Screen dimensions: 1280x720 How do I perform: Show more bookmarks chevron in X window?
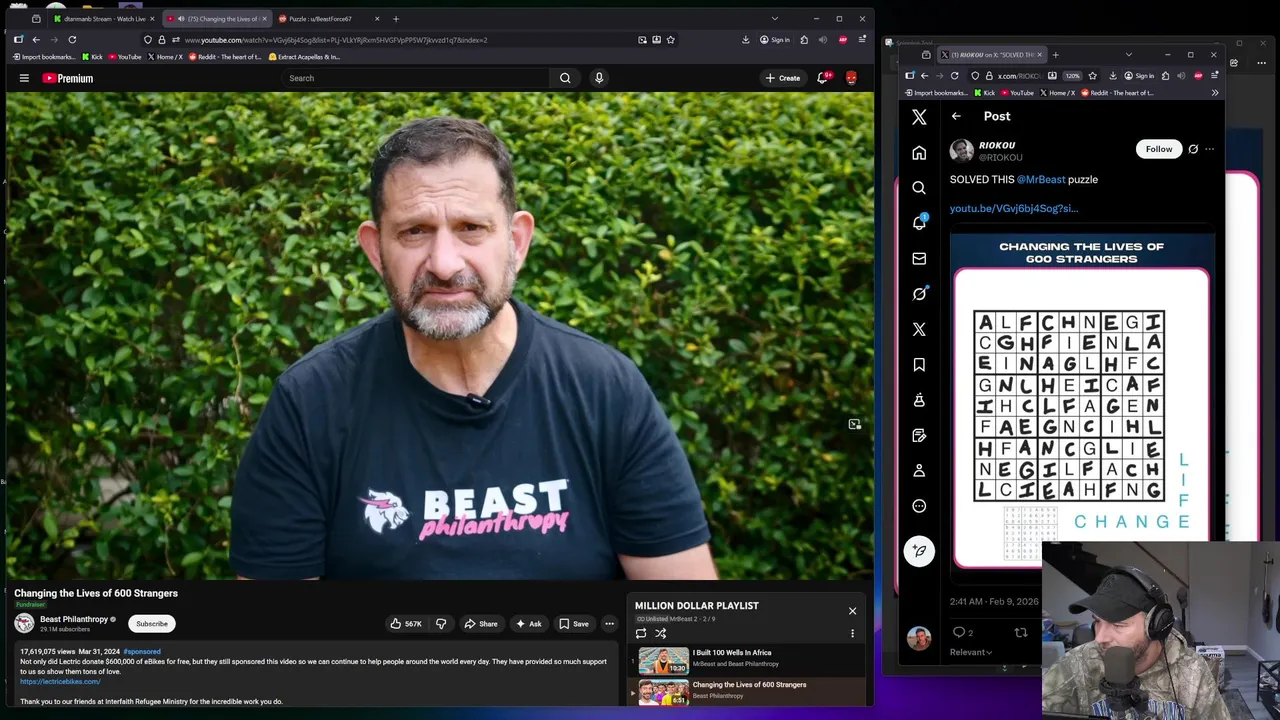pyautogui.click(x=1214, y=93)
